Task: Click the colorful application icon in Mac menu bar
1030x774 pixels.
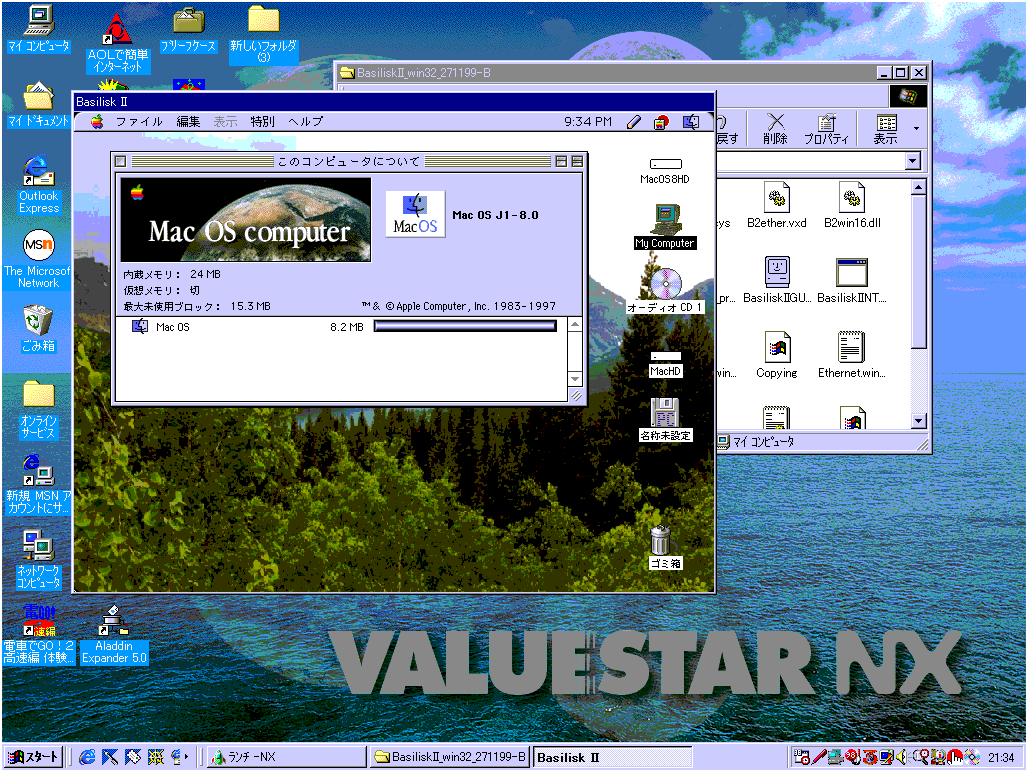Action: [x=661, y=122]
